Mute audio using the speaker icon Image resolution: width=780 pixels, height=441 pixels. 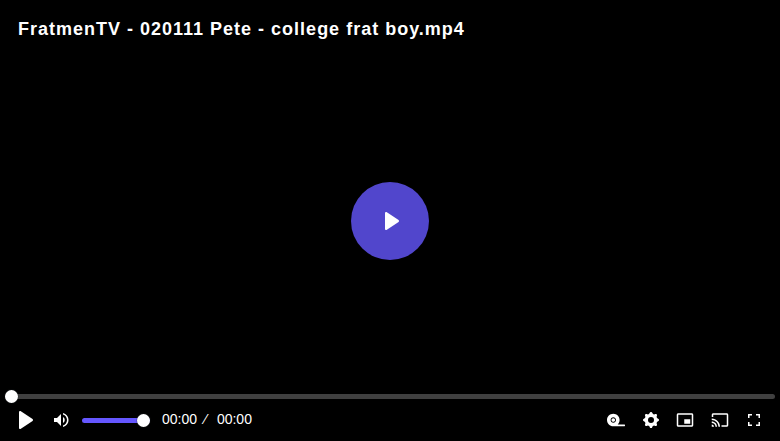[61, 420]
